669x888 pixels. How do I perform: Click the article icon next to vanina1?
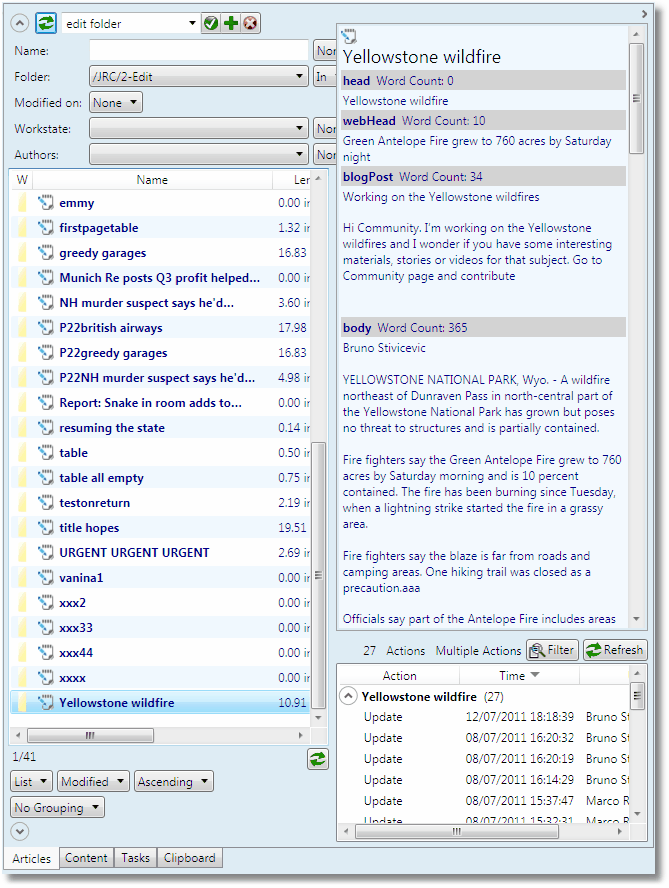pos(45,577)
